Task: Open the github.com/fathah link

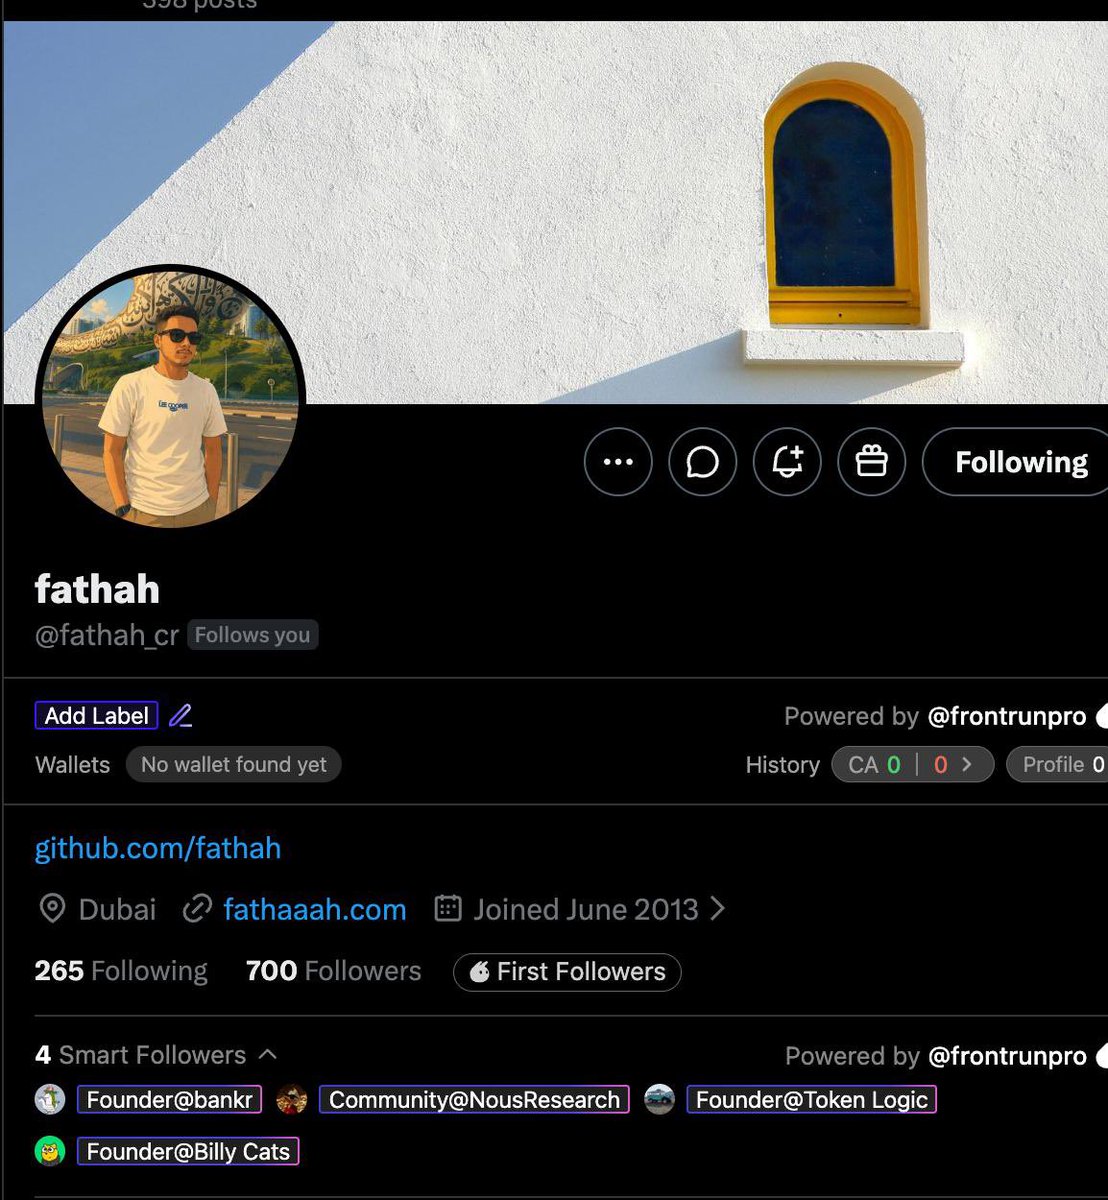Action: tap(158, 848)
